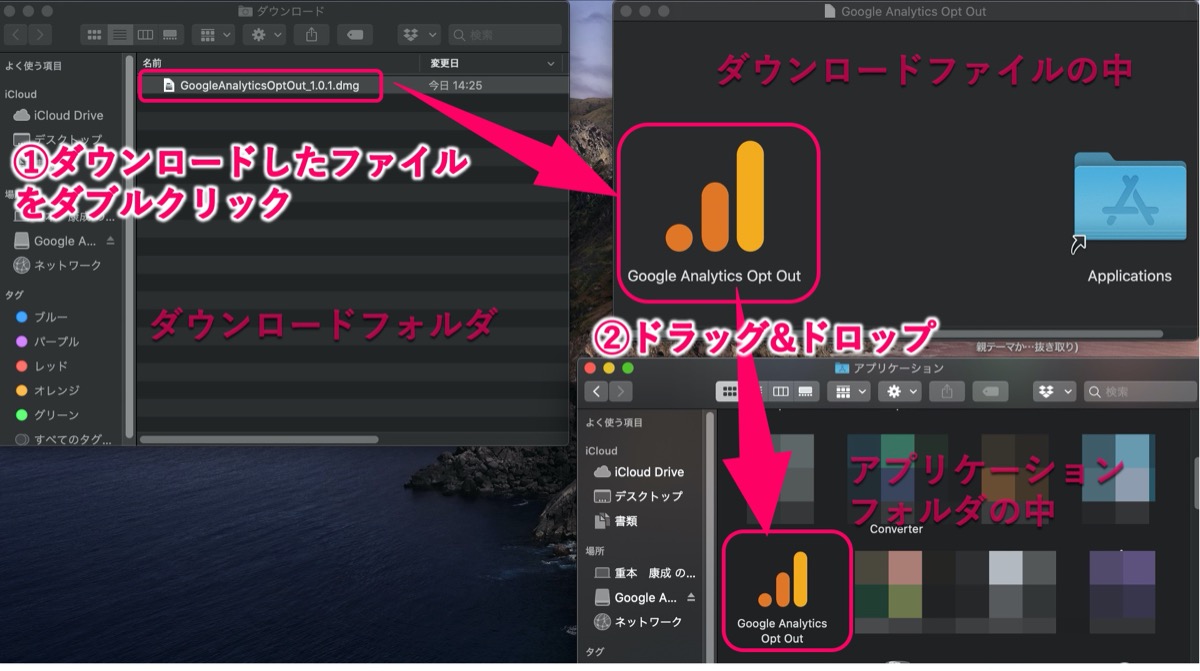1200x671 pixels.
Task: Eject the Google A... disk in Applications sidebar
Action: pos(691,597)
